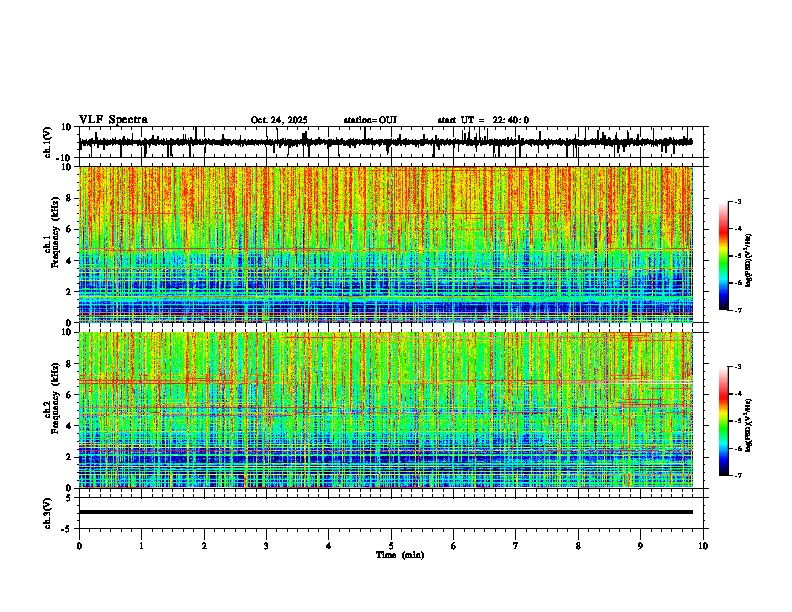The width and height of the screenshot is (792, 612).
Task: Click the "6" minute tick label
Action: pyautogui.click(x=454, y=546)
